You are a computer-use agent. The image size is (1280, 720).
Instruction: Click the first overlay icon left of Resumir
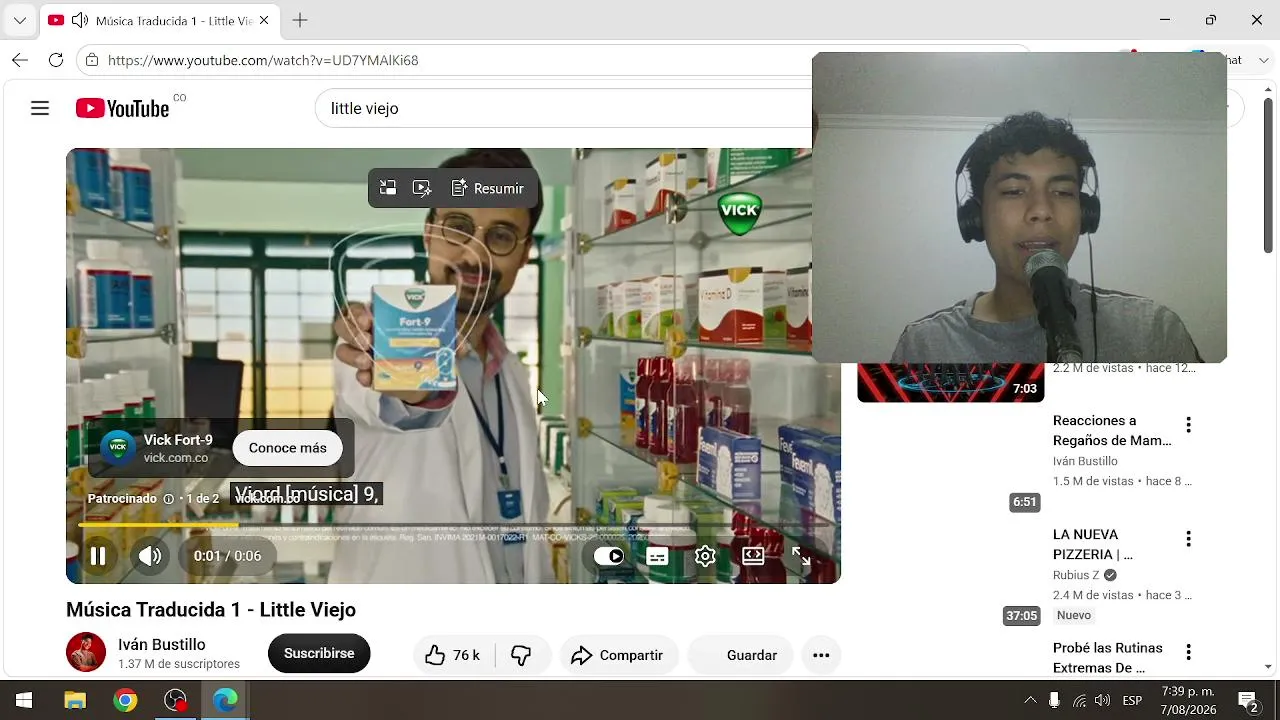coord(388,188)
